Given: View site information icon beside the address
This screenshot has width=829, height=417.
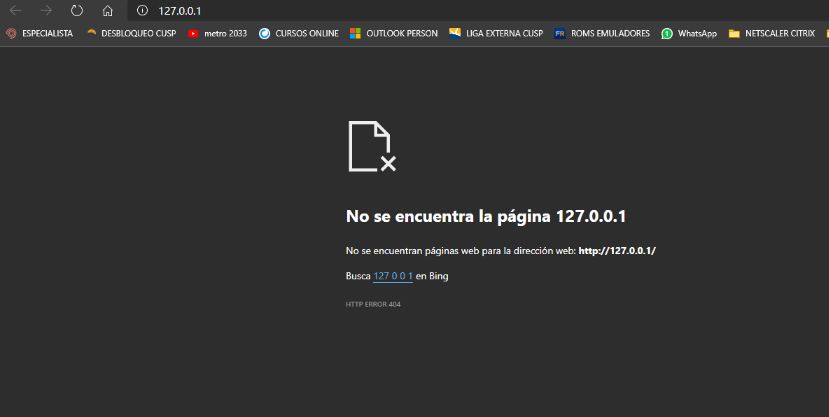Looking at the screenshot, I should (x=142, y=10).
